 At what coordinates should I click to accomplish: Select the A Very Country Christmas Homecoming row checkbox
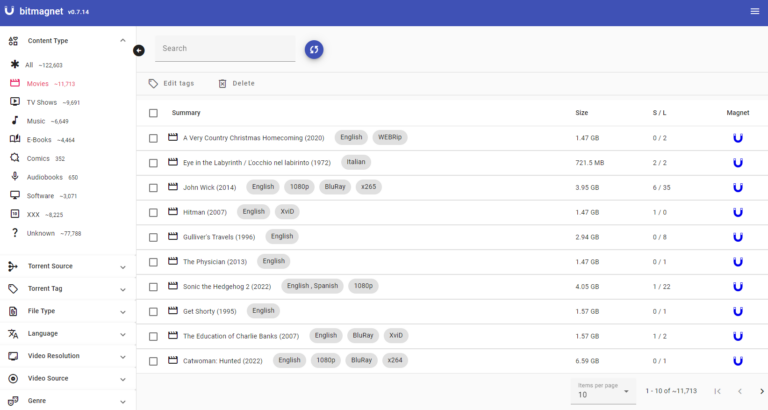[153, 138]
